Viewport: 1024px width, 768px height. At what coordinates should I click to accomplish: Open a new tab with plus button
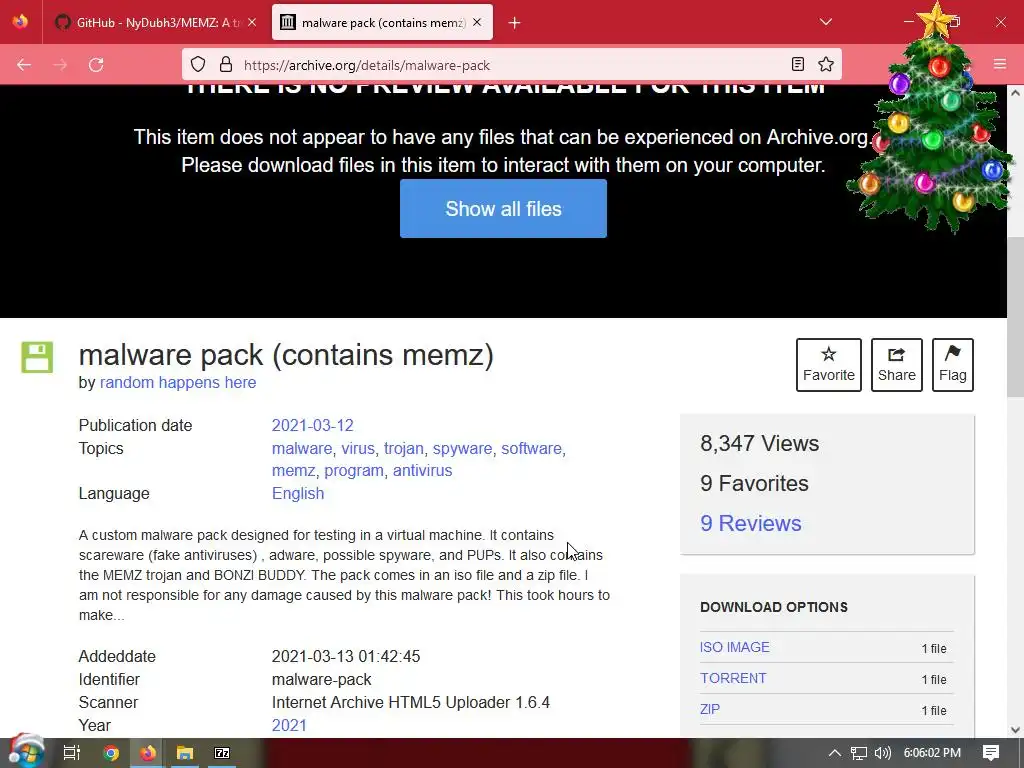[x=515, y=23]
